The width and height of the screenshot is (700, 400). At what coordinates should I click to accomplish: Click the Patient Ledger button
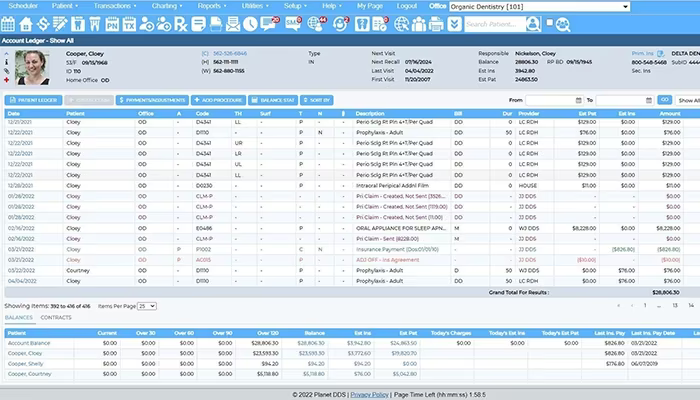coord(33,100)
